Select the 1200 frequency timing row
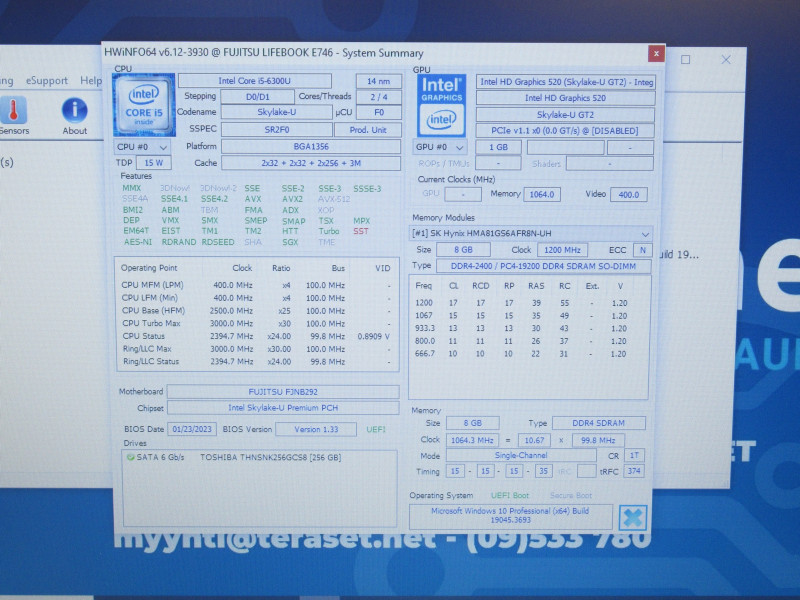Screen dimensions: 800x600 click(521, 303)
